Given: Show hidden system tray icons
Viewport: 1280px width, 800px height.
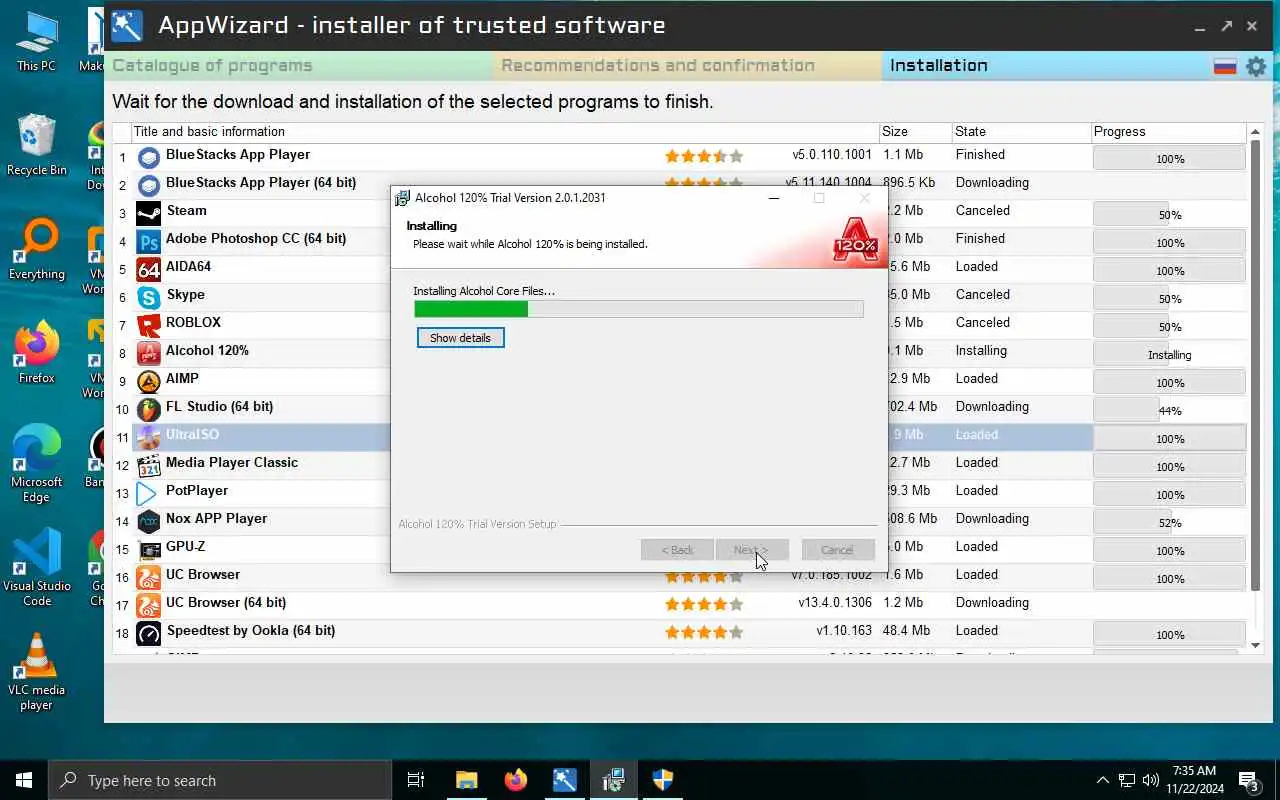Looking at the screenshot, I should click(x=1103, y=780).
